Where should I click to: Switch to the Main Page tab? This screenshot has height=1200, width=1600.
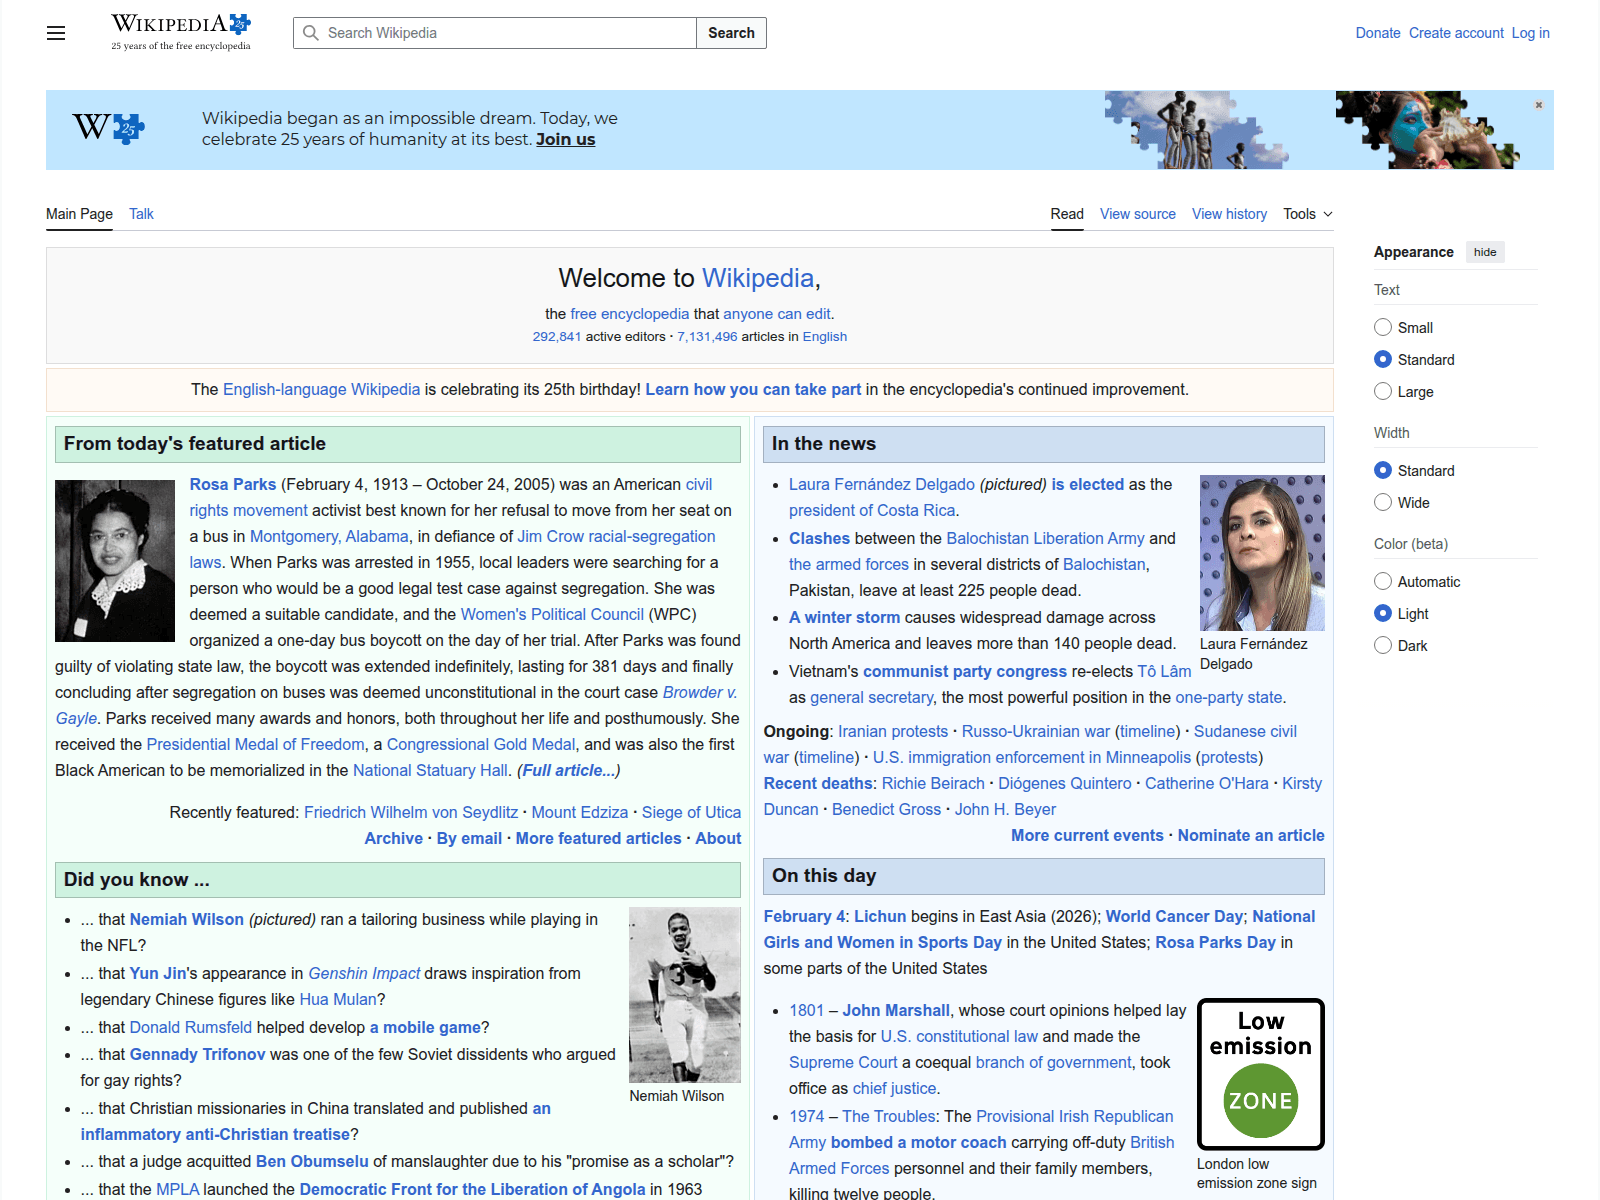tap(79, 214)
